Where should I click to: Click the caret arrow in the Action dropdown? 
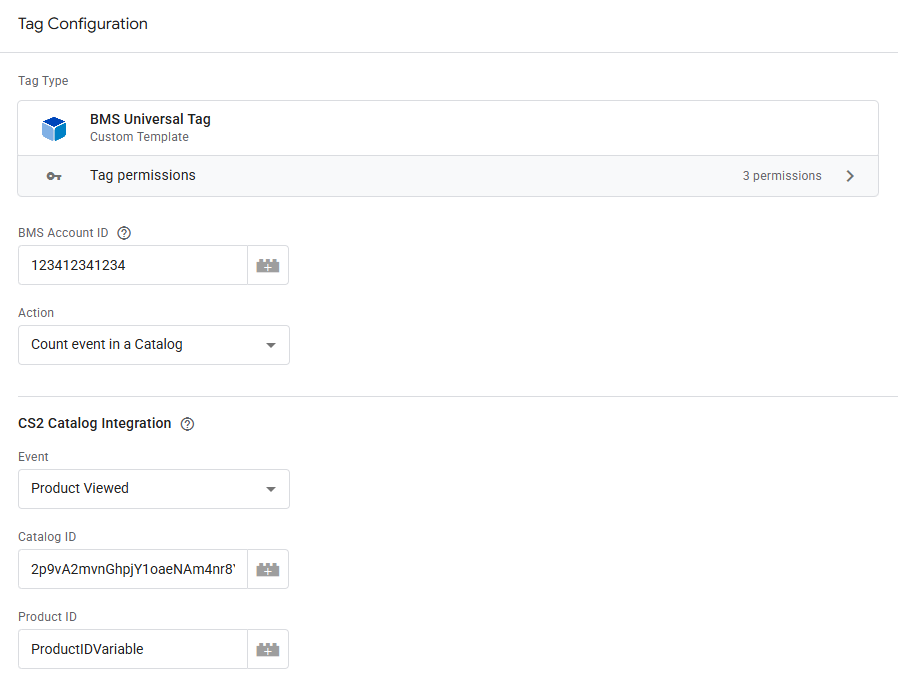tap(270, 345)
